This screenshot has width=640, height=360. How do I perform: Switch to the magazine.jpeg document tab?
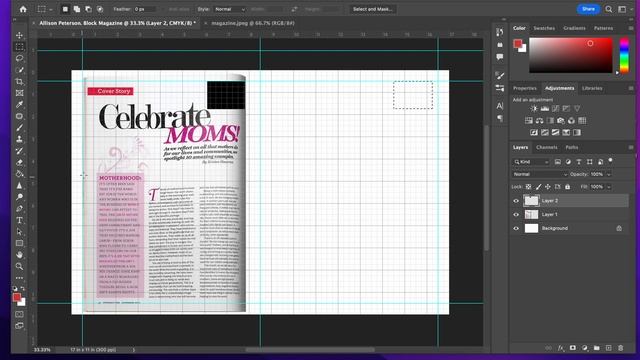click(x=253, y=23)
